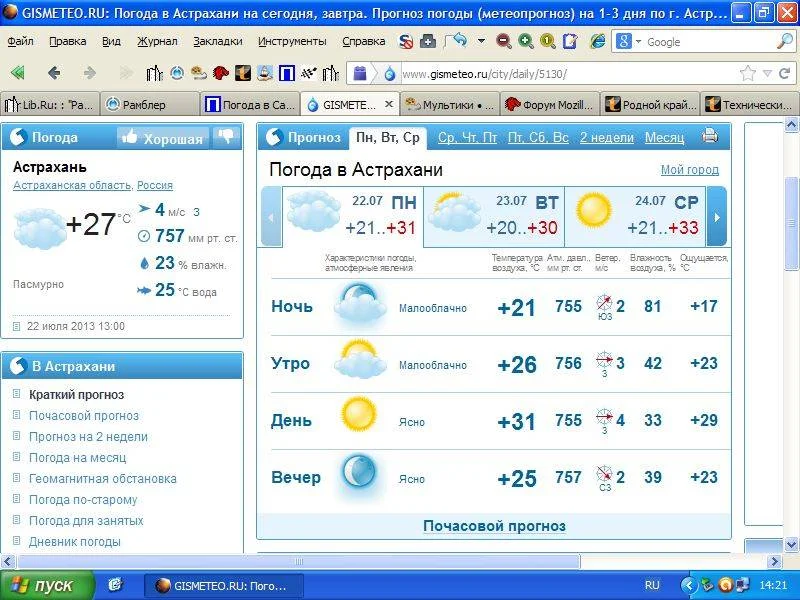This screenshot has height=600, width=800.
Task: Click the zoom out magnifier toolbar icon
Action: click(x=504, y=42)
